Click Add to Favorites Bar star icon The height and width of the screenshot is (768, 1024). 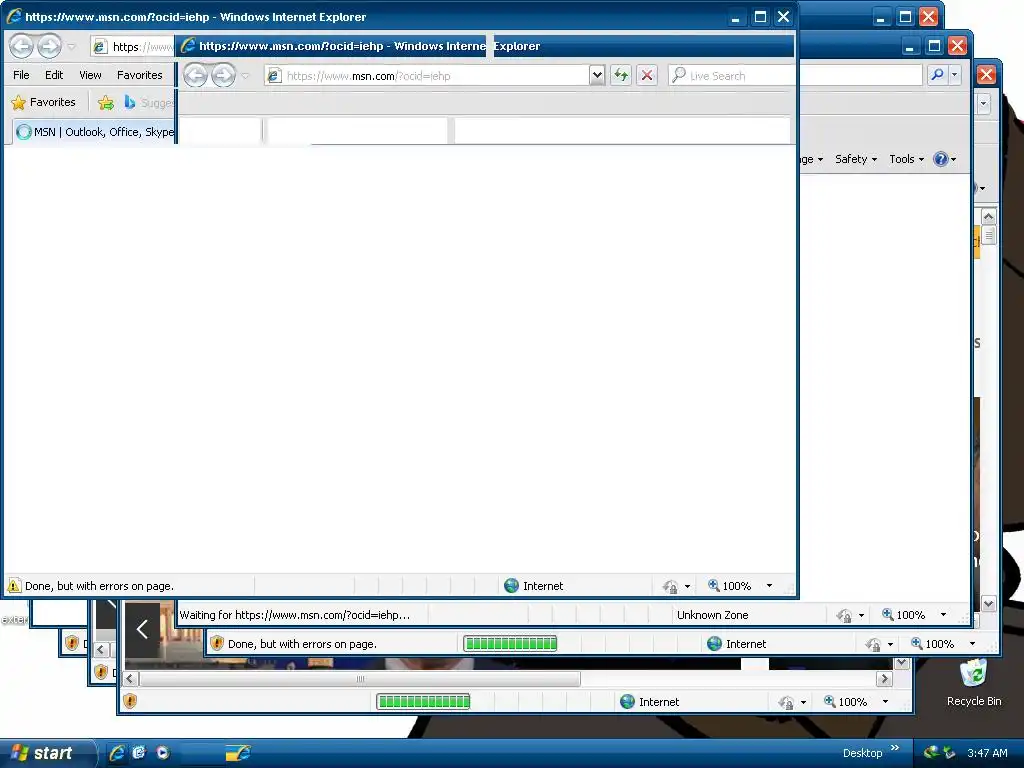[106, 103]
